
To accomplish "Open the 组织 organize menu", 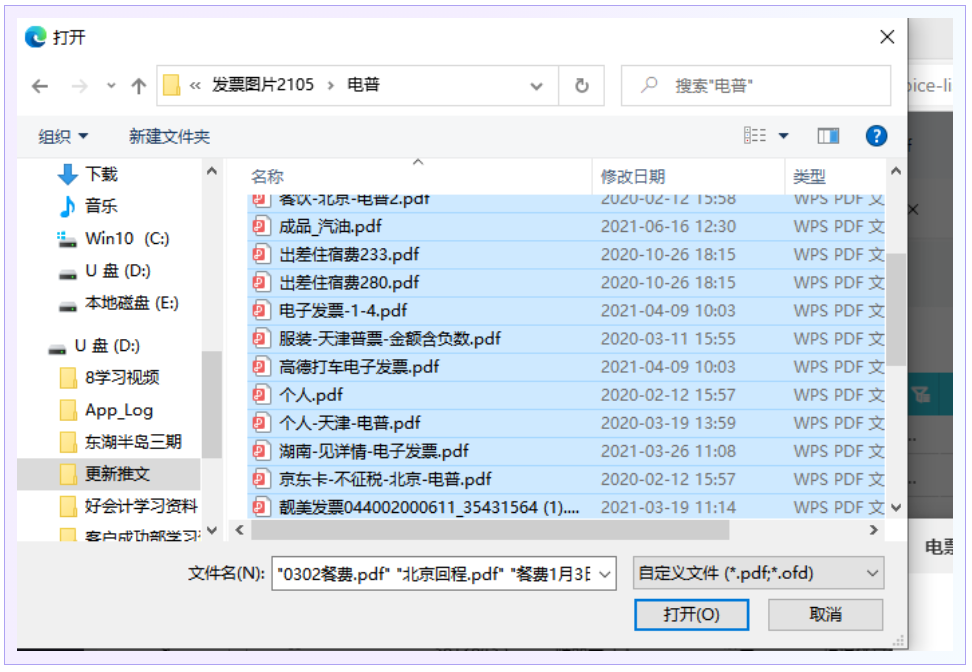I will pos(63,136).
